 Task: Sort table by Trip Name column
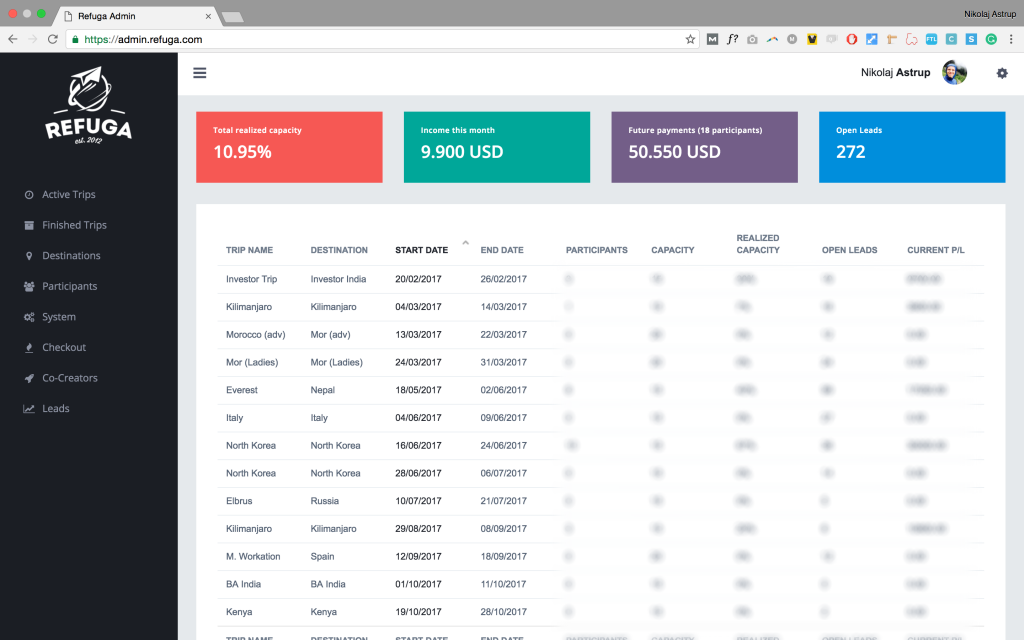[249, 250]
